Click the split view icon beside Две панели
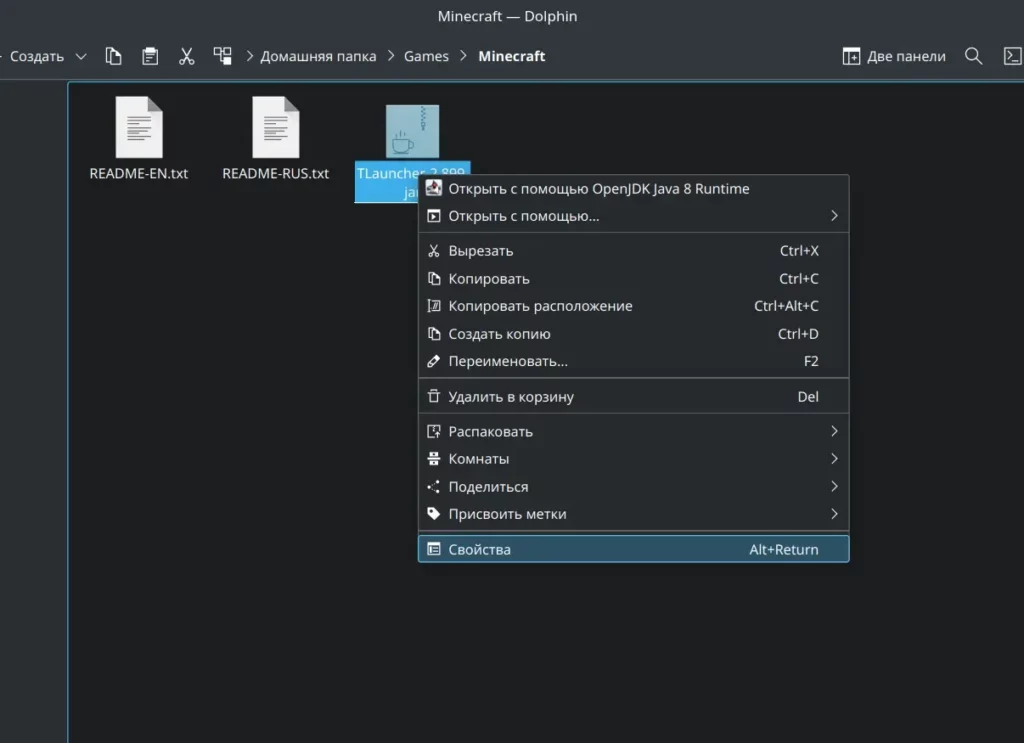1024x743 pixels. pos(851,56)
